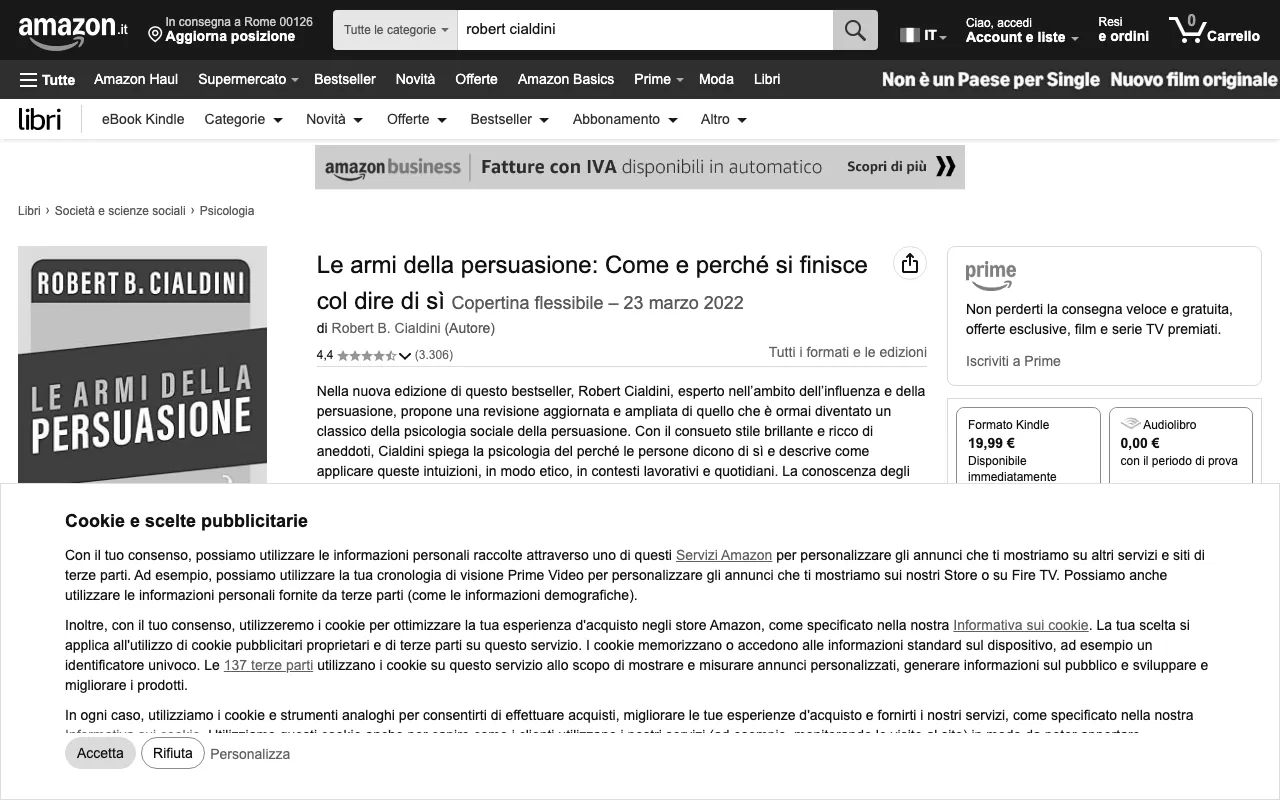Image resolution: width=1280 pixels, height=800 pixels.
Task: Open the Altro dropdown
Action: tap(724, 119)
